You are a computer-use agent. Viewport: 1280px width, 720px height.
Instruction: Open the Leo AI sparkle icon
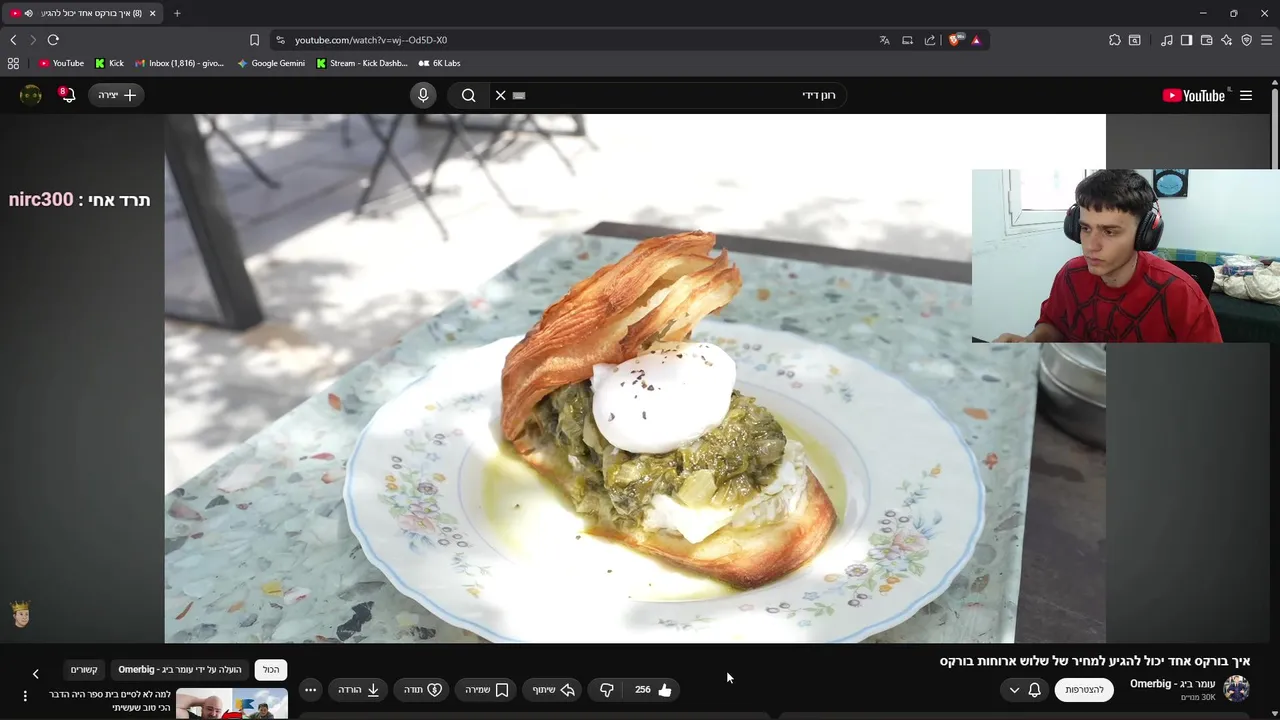(x=1227, y=40)
